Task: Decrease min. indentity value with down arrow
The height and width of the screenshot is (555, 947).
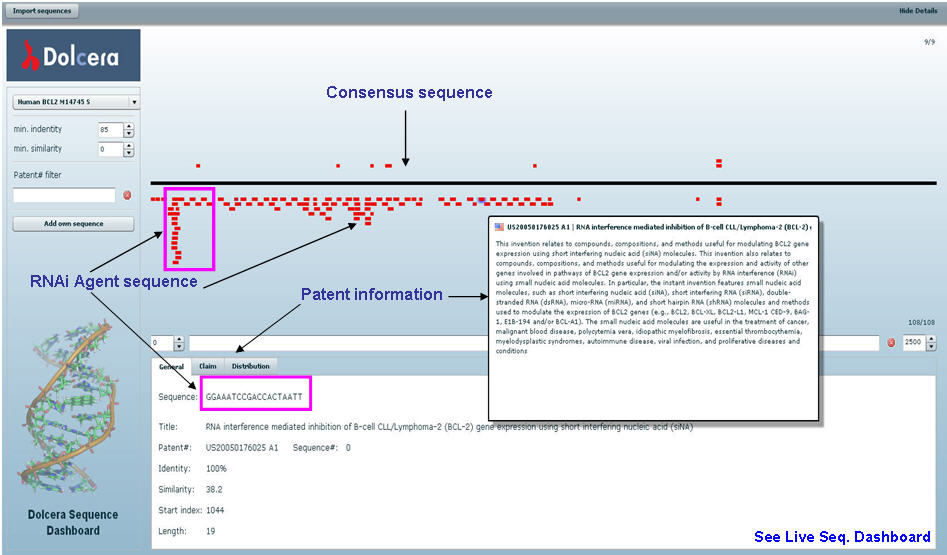Action: (x=128, y=134)
